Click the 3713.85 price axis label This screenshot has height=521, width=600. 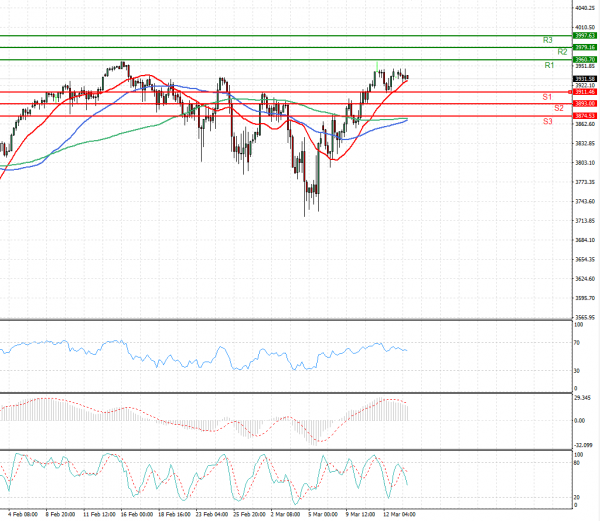point(585,221)
